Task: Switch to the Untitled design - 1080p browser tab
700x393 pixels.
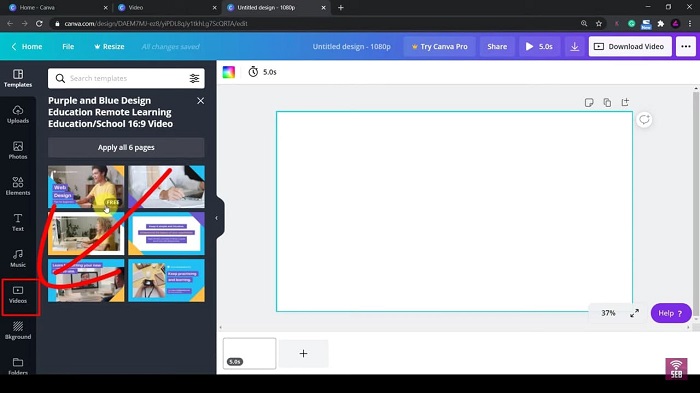Action: [x=276, y=8]
